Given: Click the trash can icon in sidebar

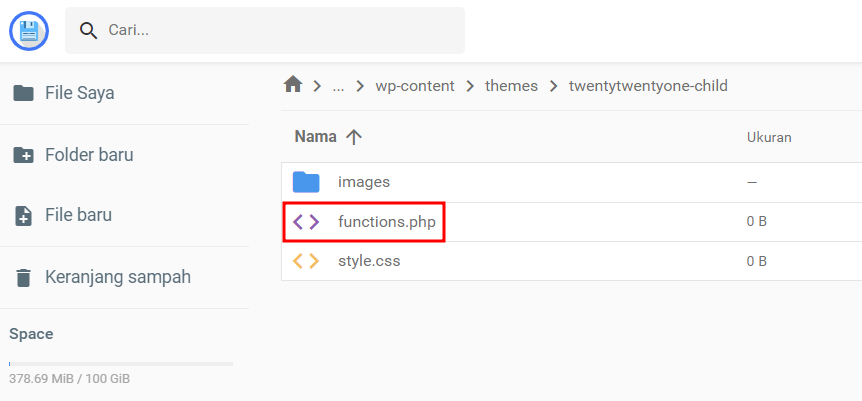Looking at the screenshot, I should tap(22, 277).
